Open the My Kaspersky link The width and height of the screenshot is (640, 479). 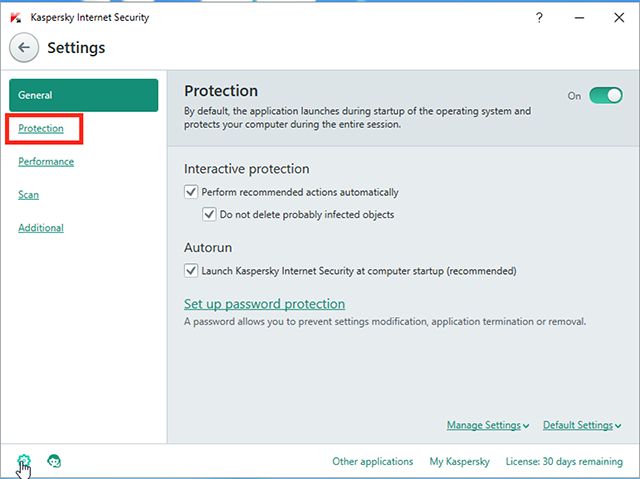(x=460, y=461)
